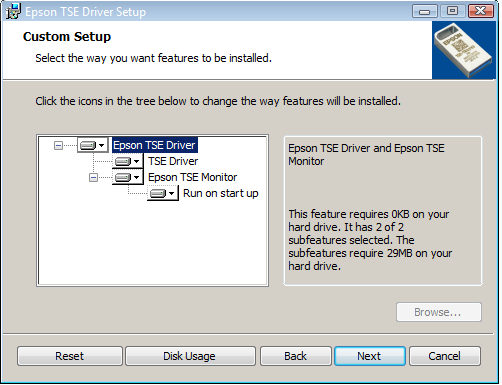Image resolution: width=502 pixels, height=385 pixels.
Task: Click the Reset button
Action: 70,356
